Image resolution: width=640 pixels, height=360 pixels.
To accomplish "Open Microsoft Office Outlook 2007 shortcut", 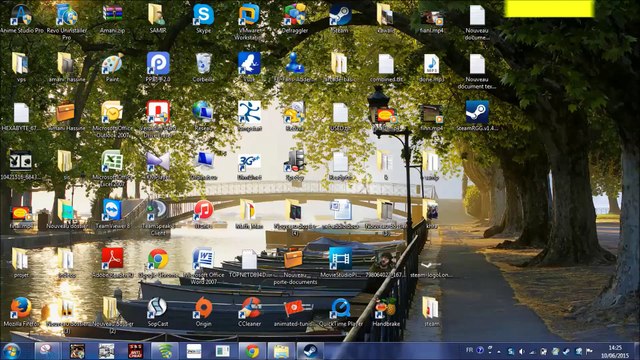I will point(112,119).
